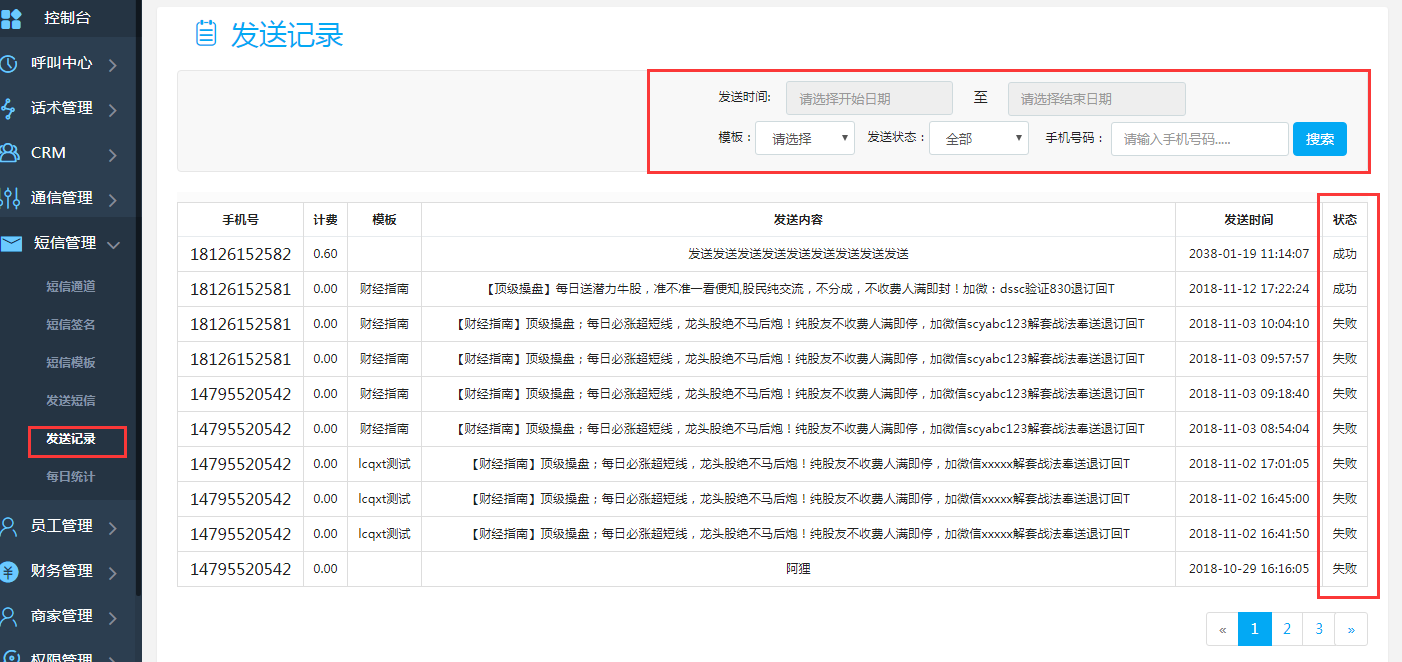
Task: Click the 员工管理 person icon
Action: 9,526
